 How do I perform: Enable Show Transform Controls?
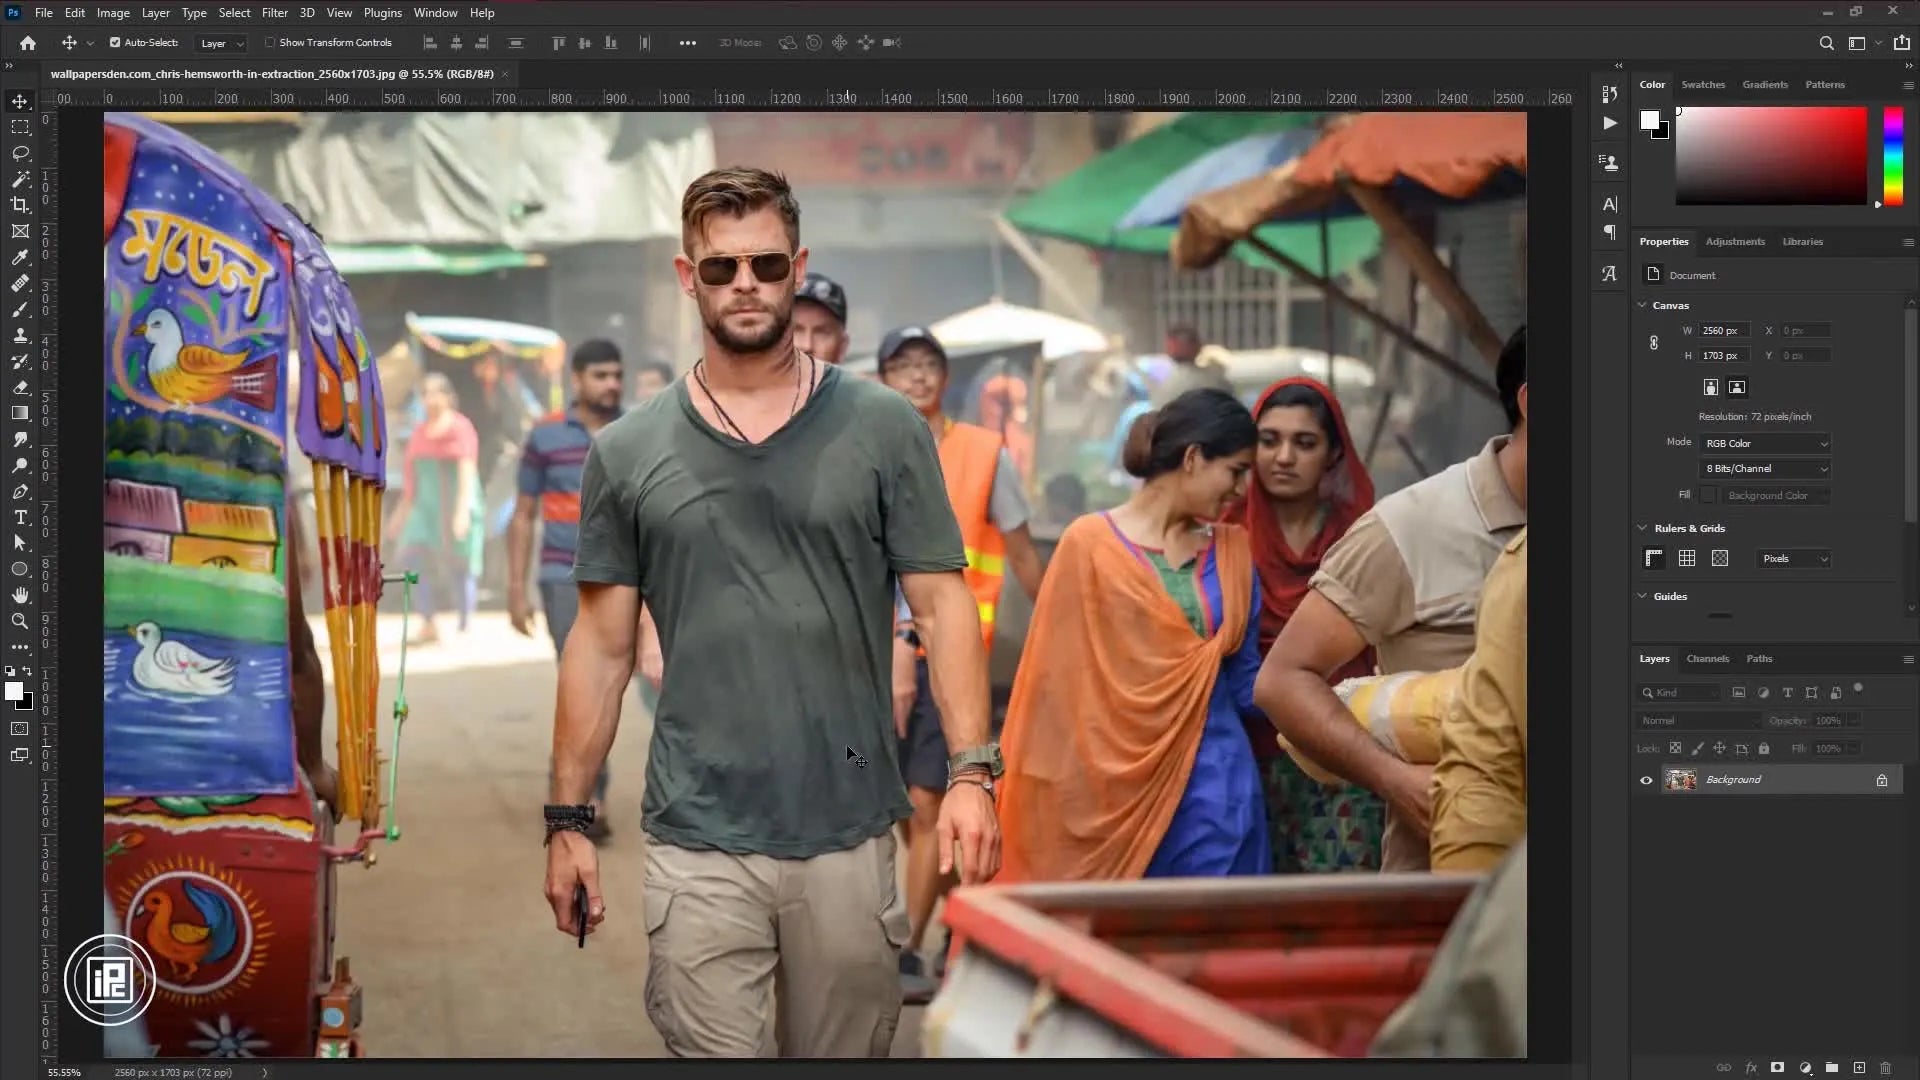(271, 43)
